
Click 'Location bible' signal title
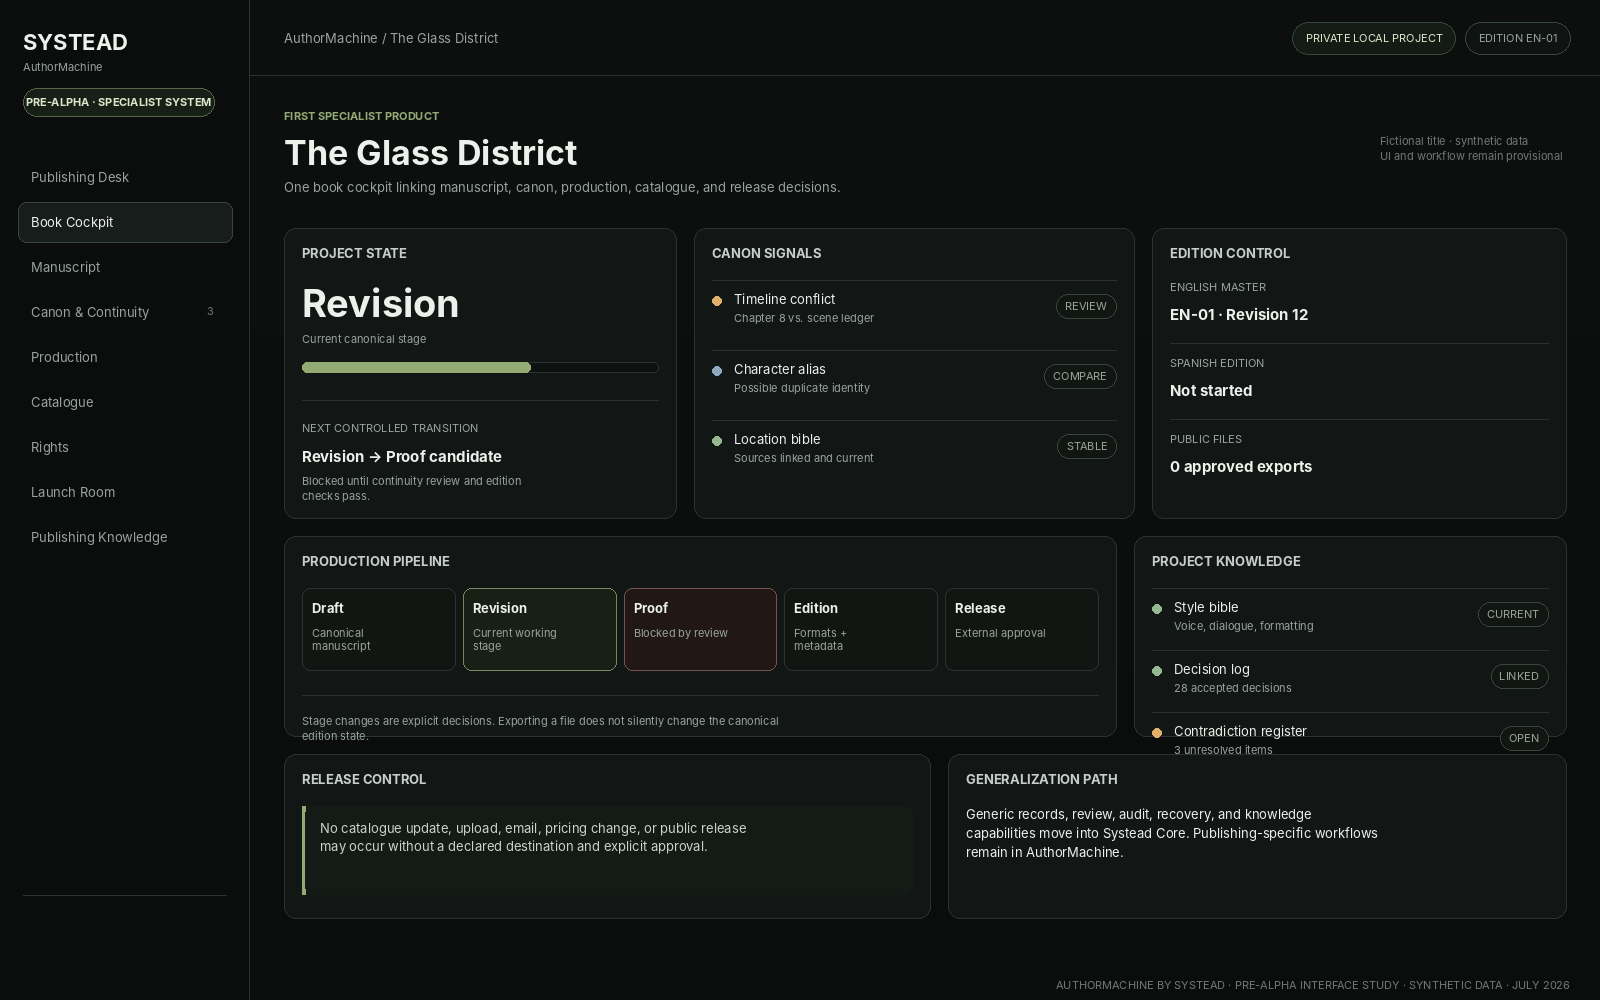[x=777, y=439]
